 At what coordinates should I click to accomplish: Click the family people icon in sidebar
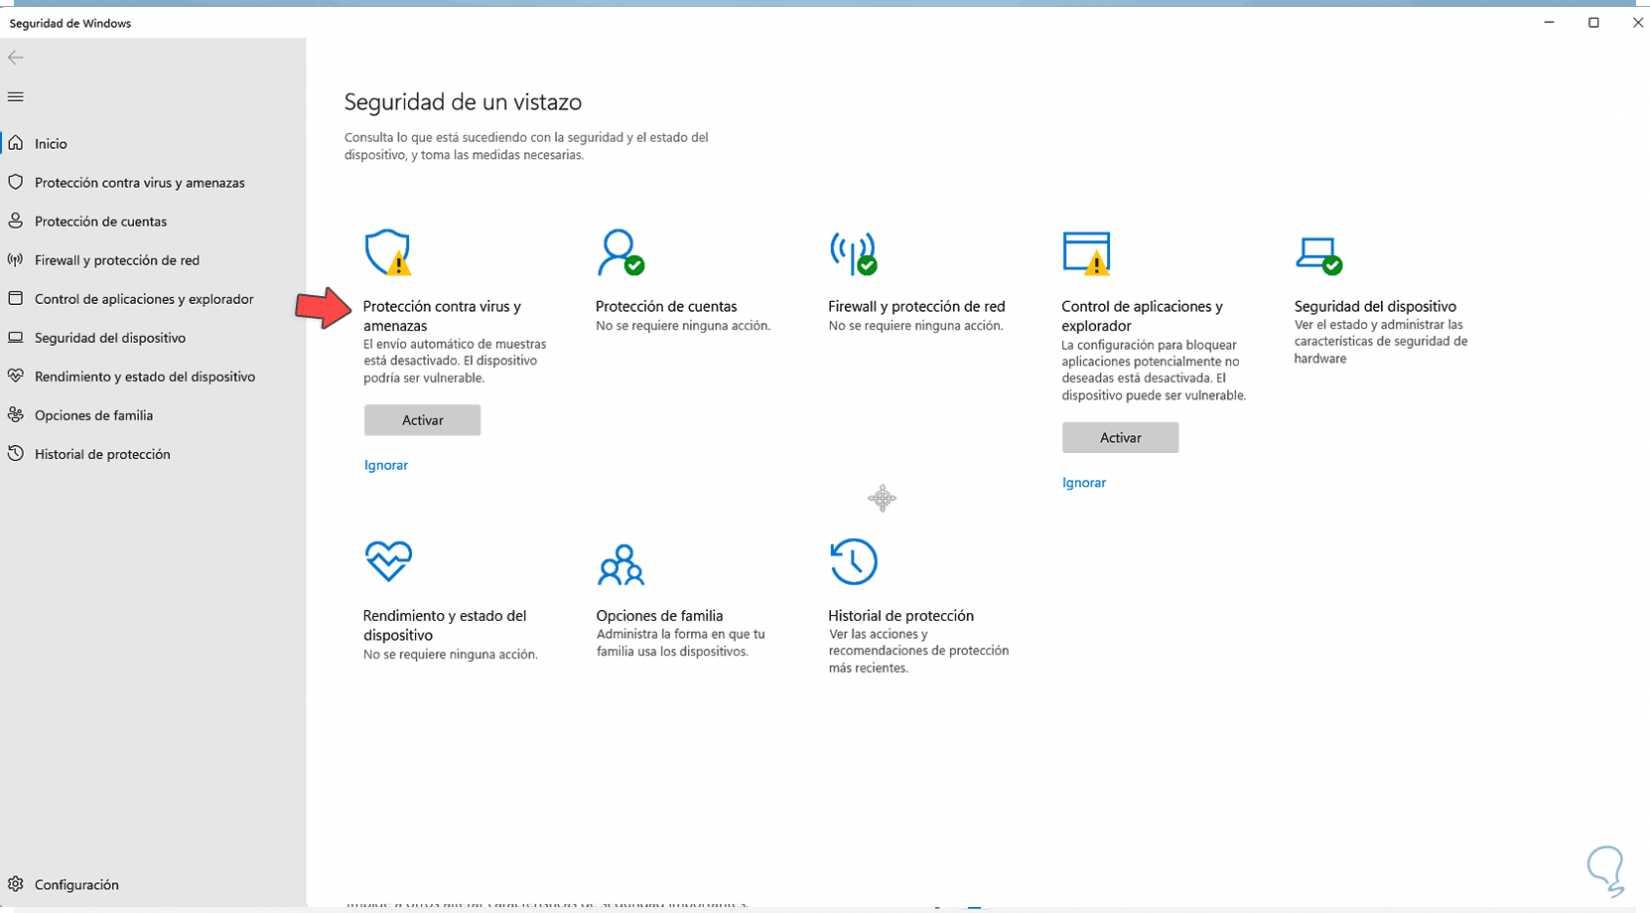click(16, 415)
